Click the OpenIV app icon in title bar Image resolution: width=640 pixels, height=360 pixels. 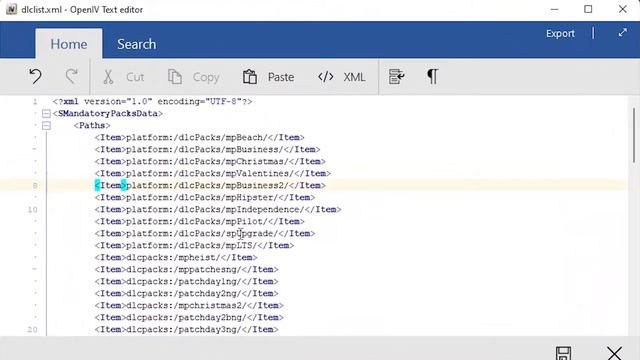point(11,9)
